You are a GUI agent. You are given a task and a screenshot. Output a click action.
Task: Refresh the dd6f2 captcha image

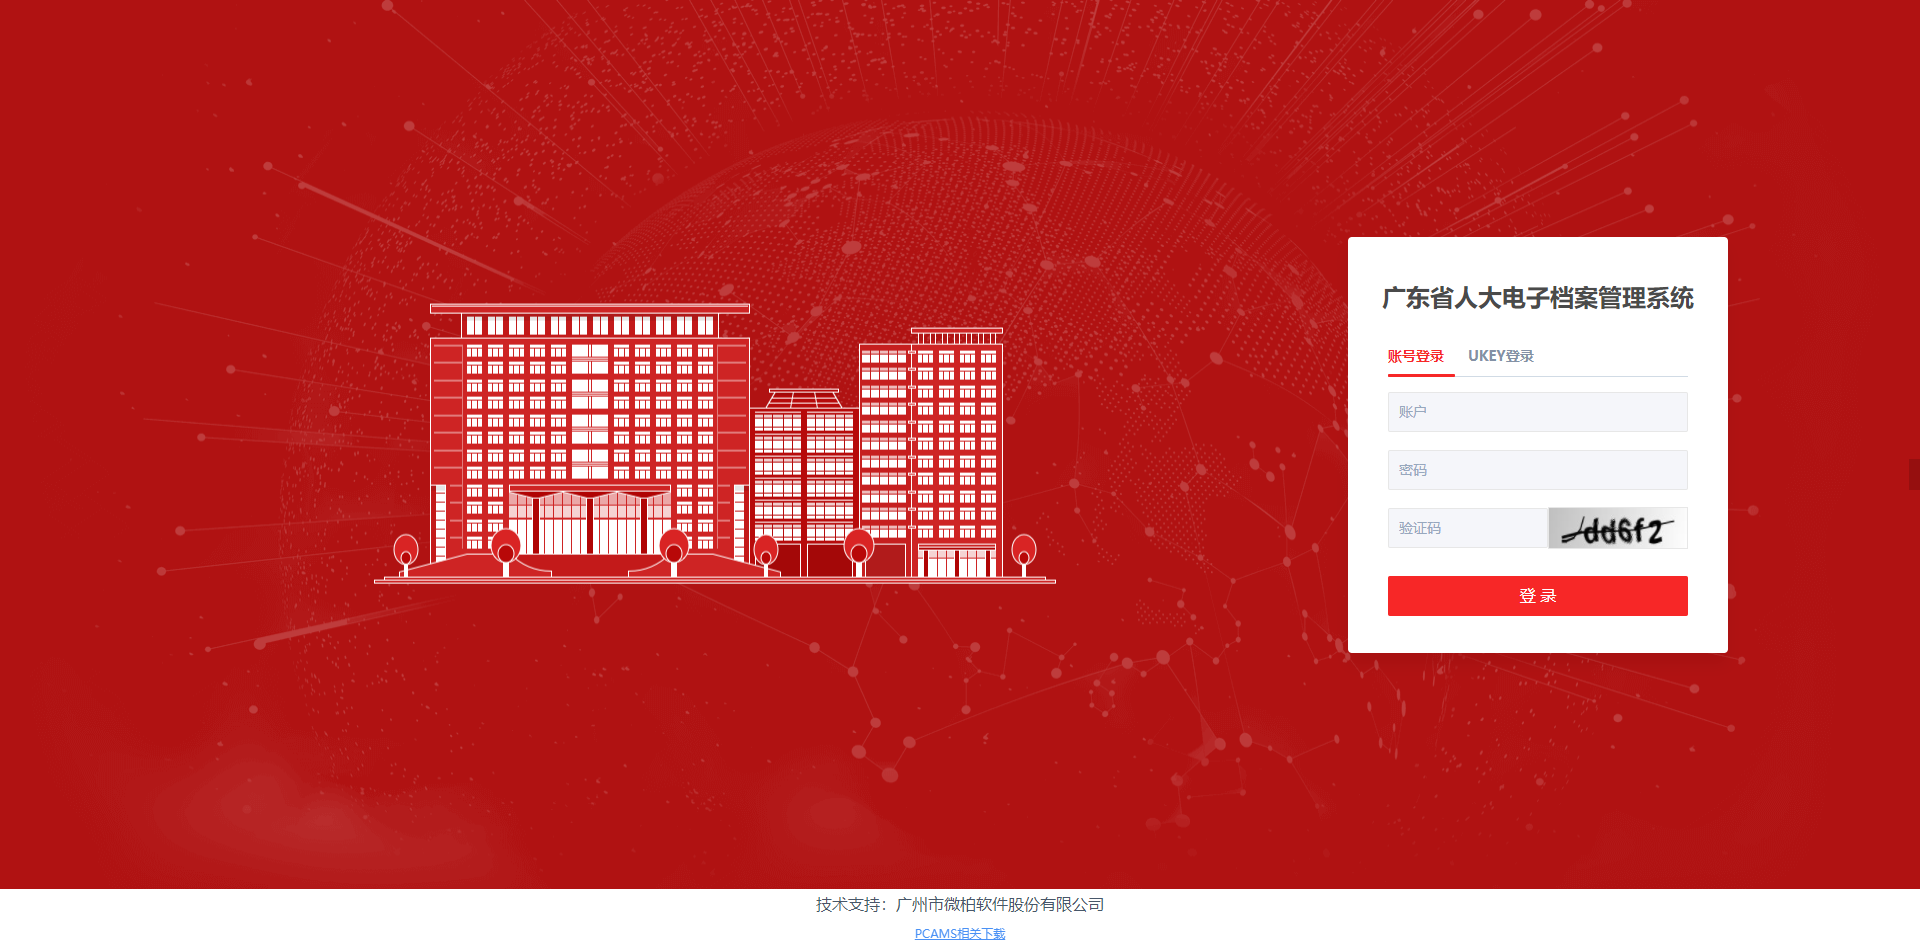(x=1617, y=528)
